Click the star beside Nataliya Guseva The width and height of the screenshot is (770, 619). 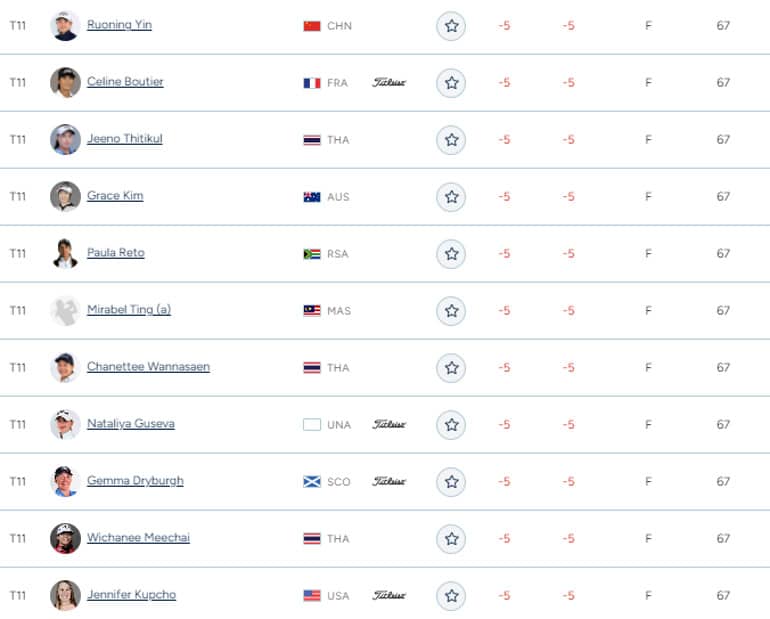pyautogui.click(x=451, y=425)
